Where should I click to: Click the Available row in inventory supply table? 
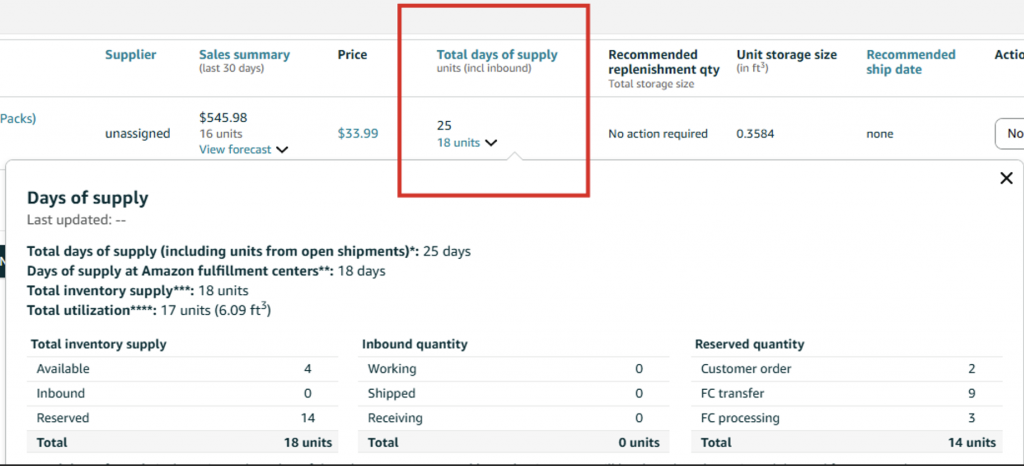180,369
